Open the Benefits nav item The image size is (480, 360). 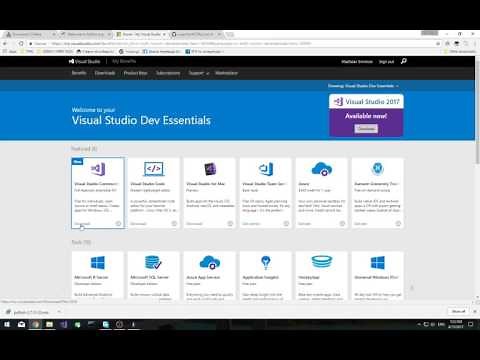pyautogui.click(x=79, y=73)
